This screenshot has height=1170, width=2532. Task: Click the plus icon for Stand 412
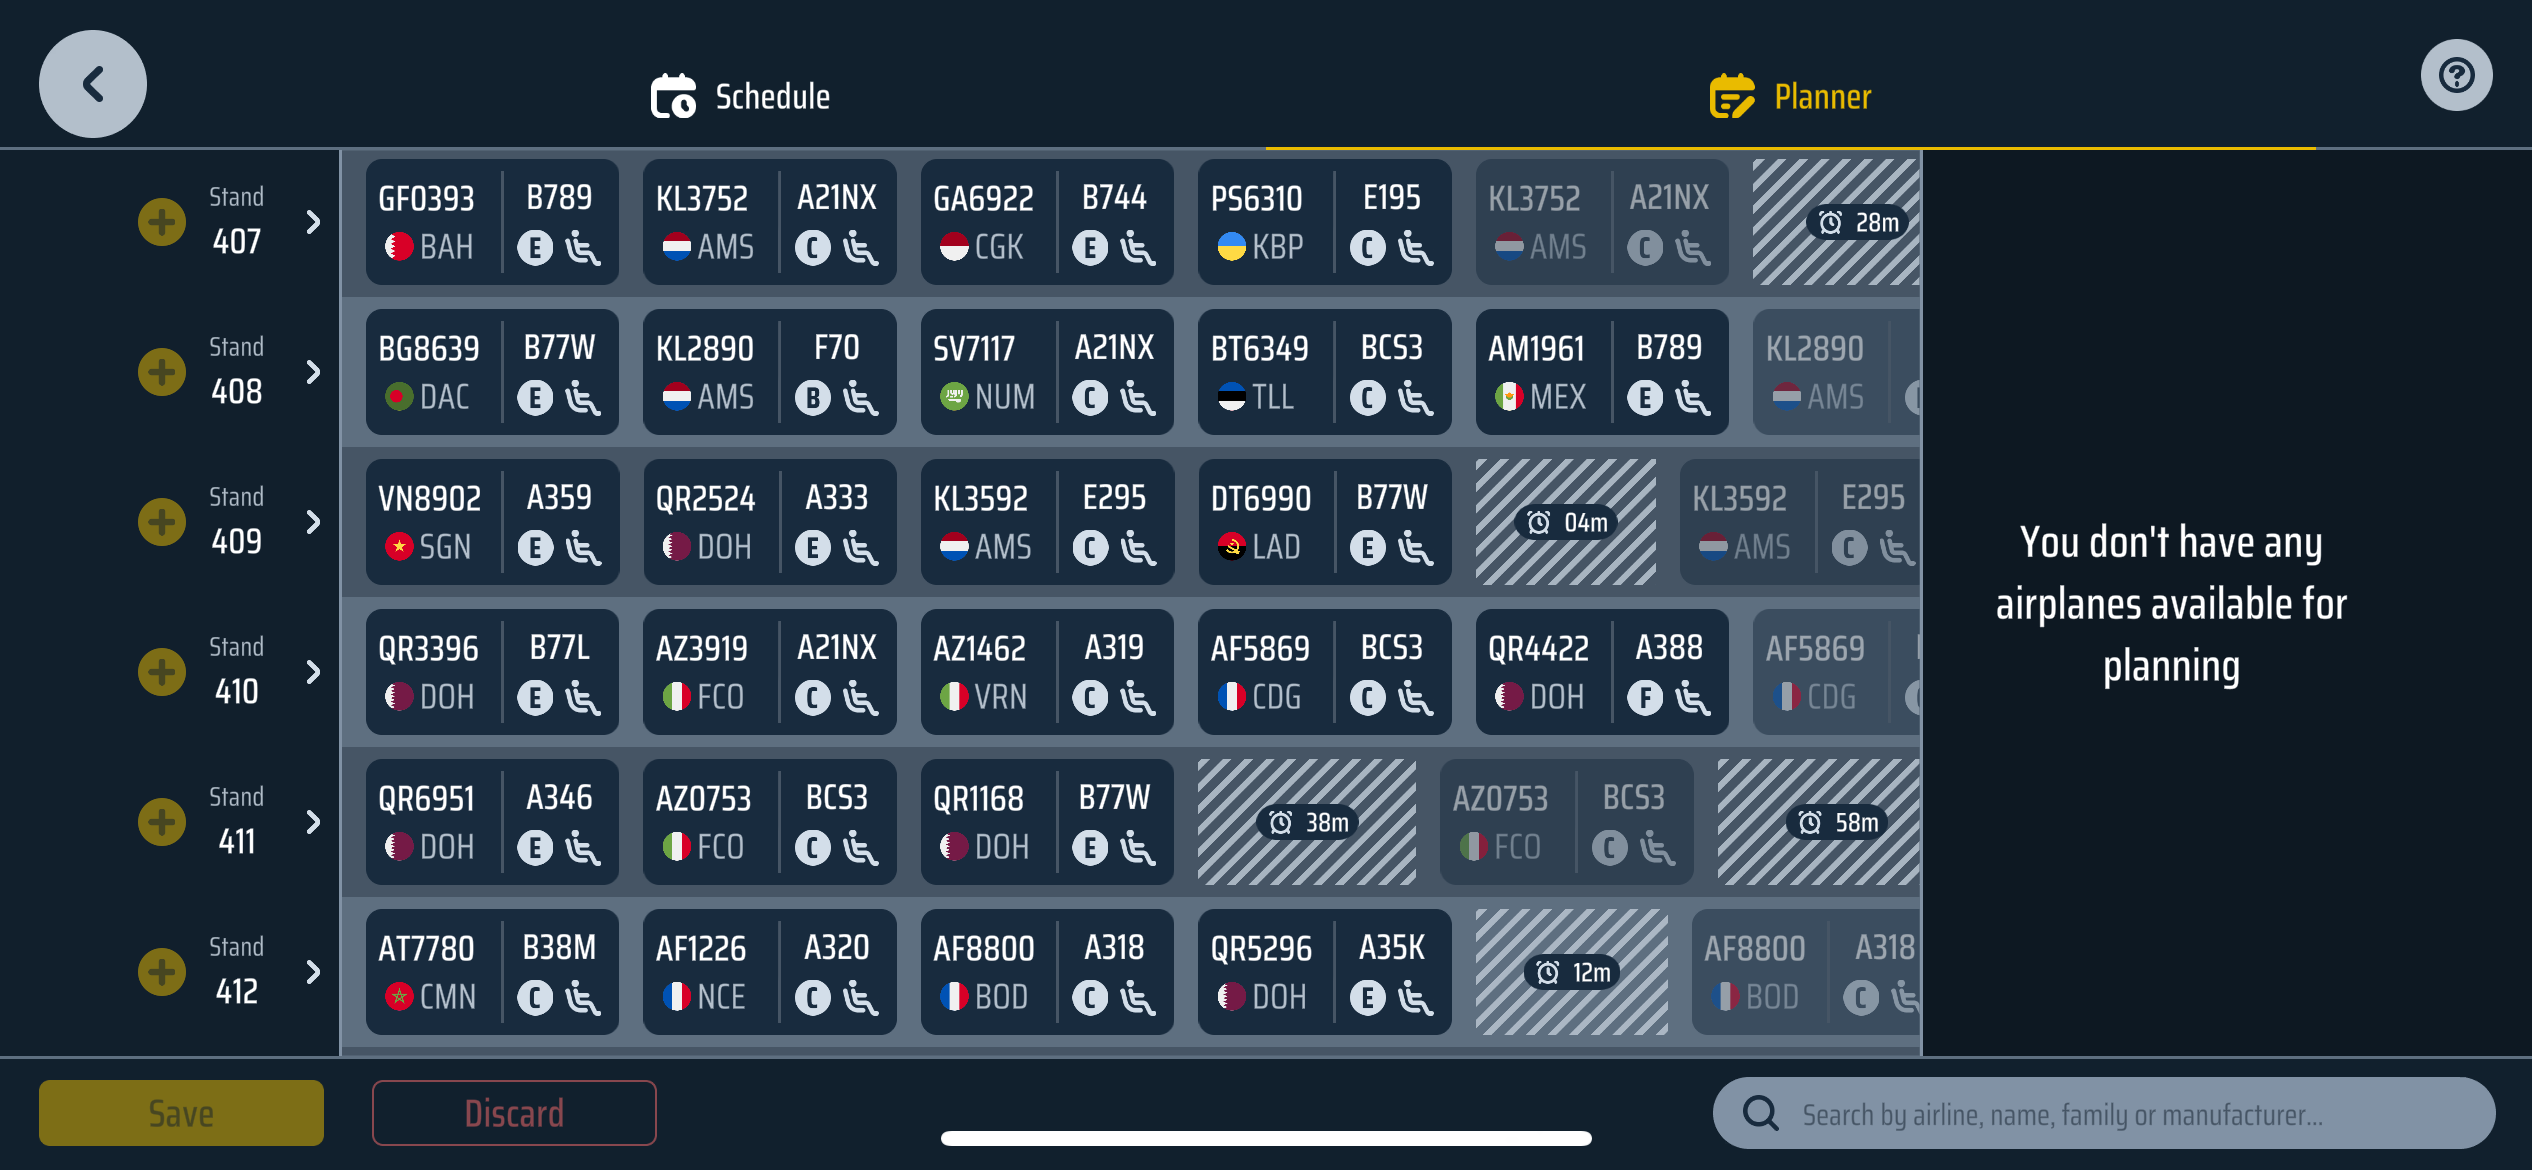(x=162, y=972)
